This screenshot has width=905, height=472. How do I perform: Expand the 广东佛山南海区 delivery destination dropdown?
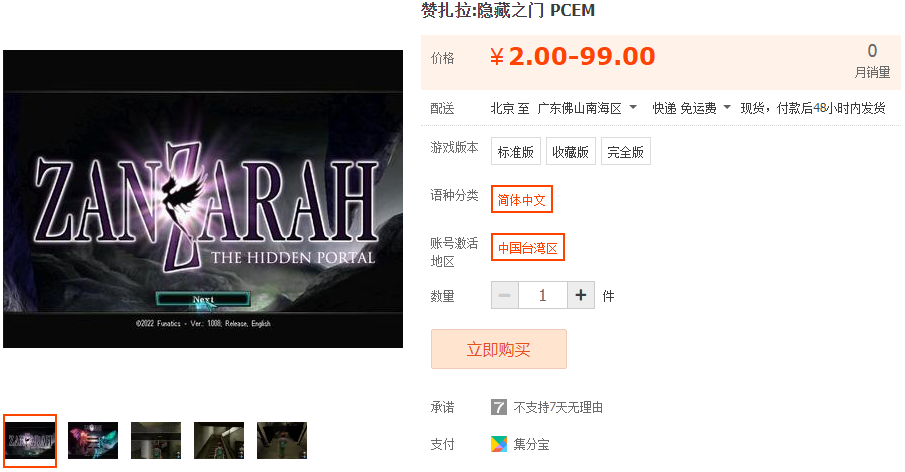(x=587, y=108)
